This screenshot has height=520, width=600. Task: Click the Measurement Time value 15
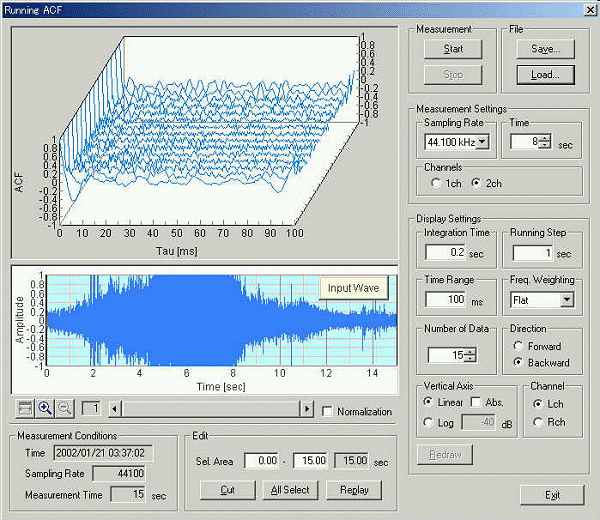128,494
